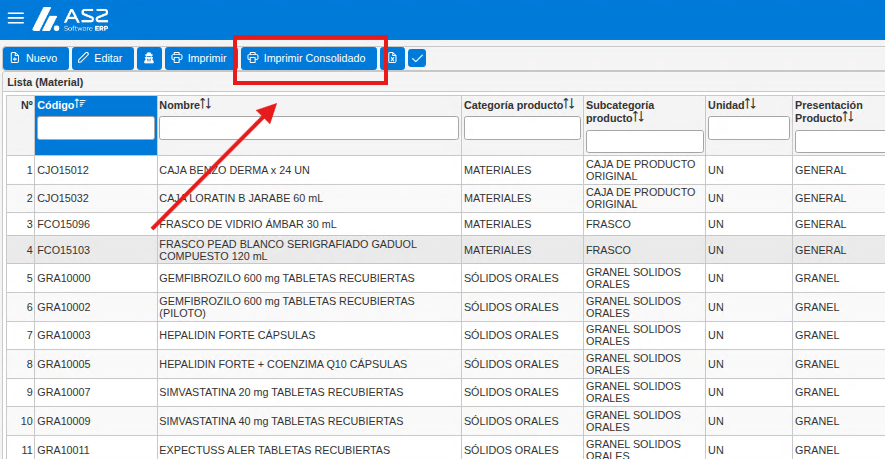This screenshot has width=885, height=459.
Task: Open the hamburger menu
Action: coord(16,18)
